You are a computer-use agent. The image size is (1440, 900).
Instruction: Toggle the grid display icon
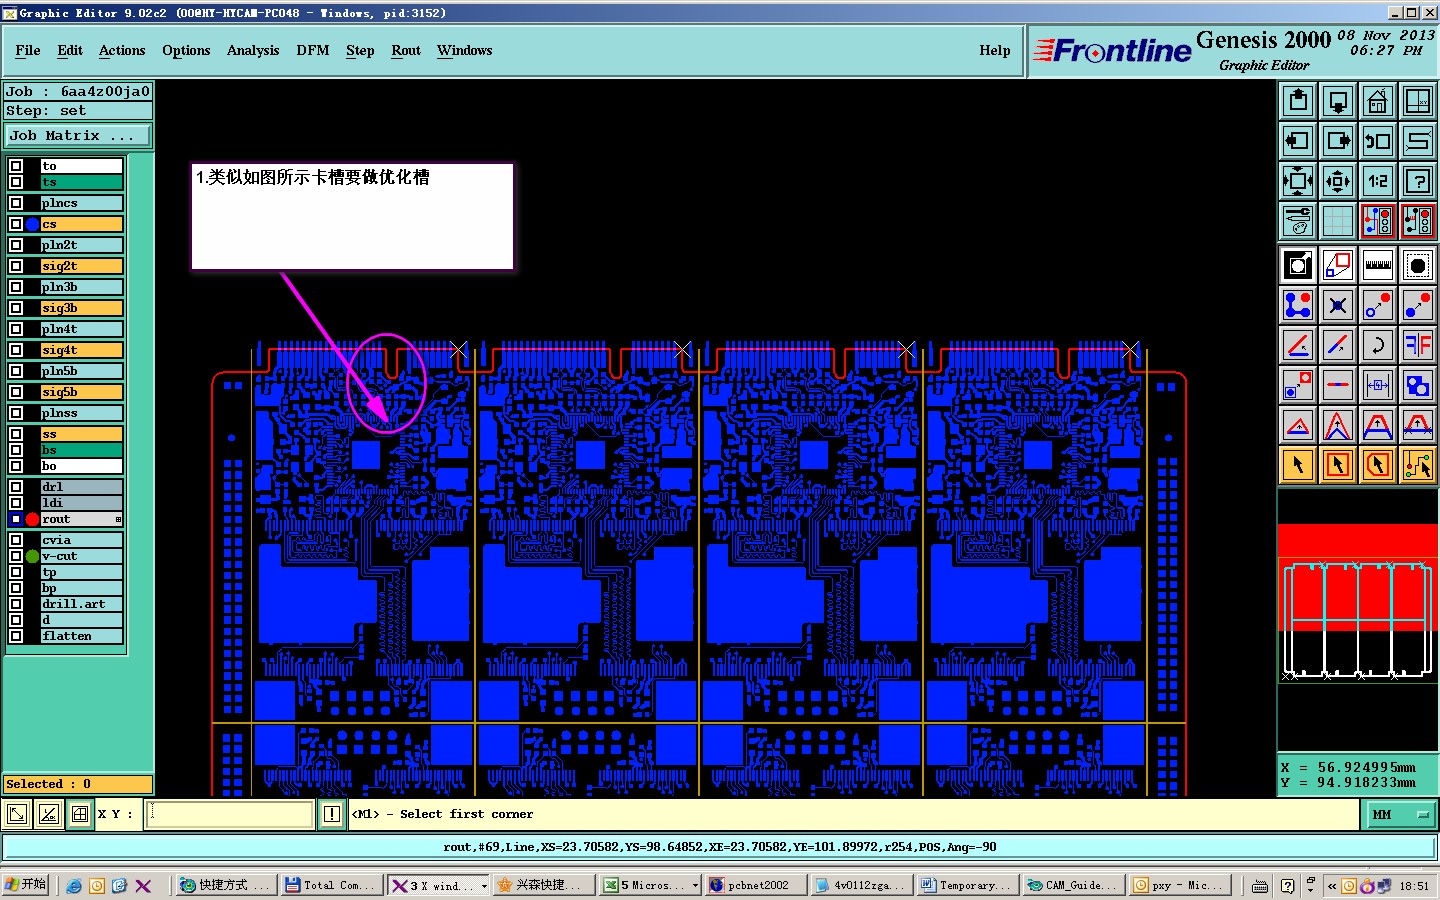coord(1338,221)
